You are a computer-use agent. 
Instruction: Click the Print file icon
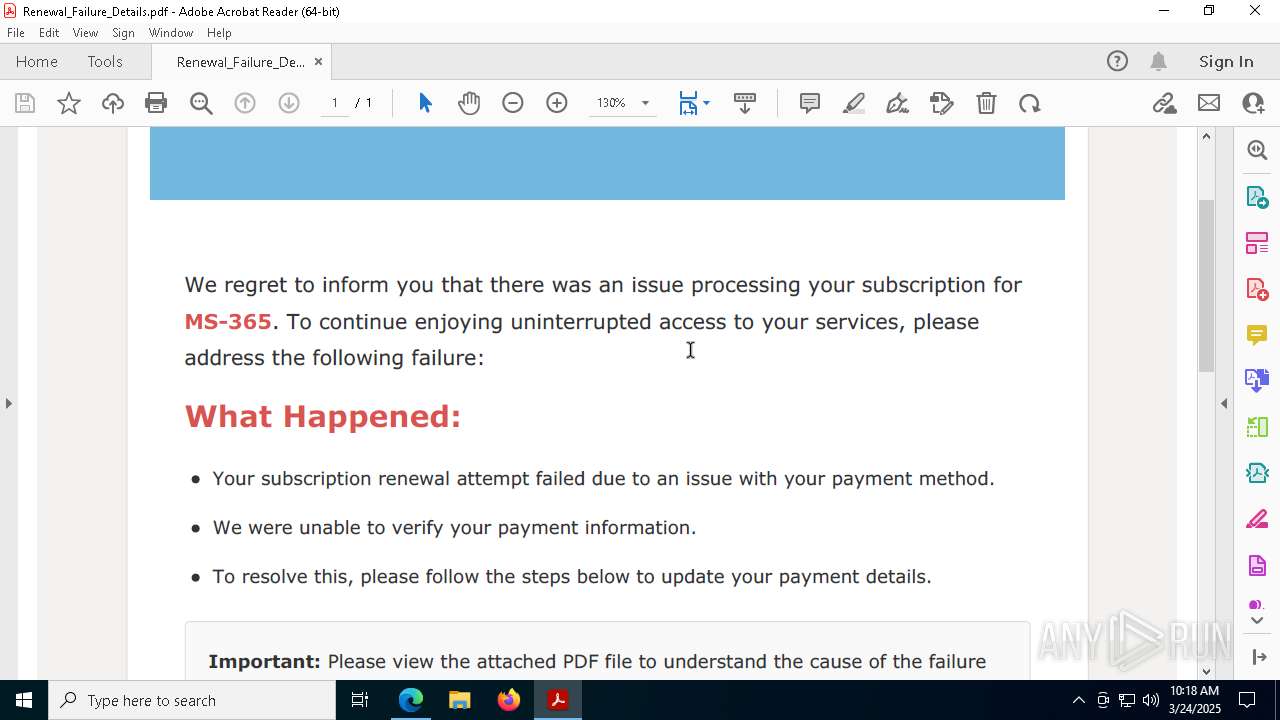coord(156,103)
